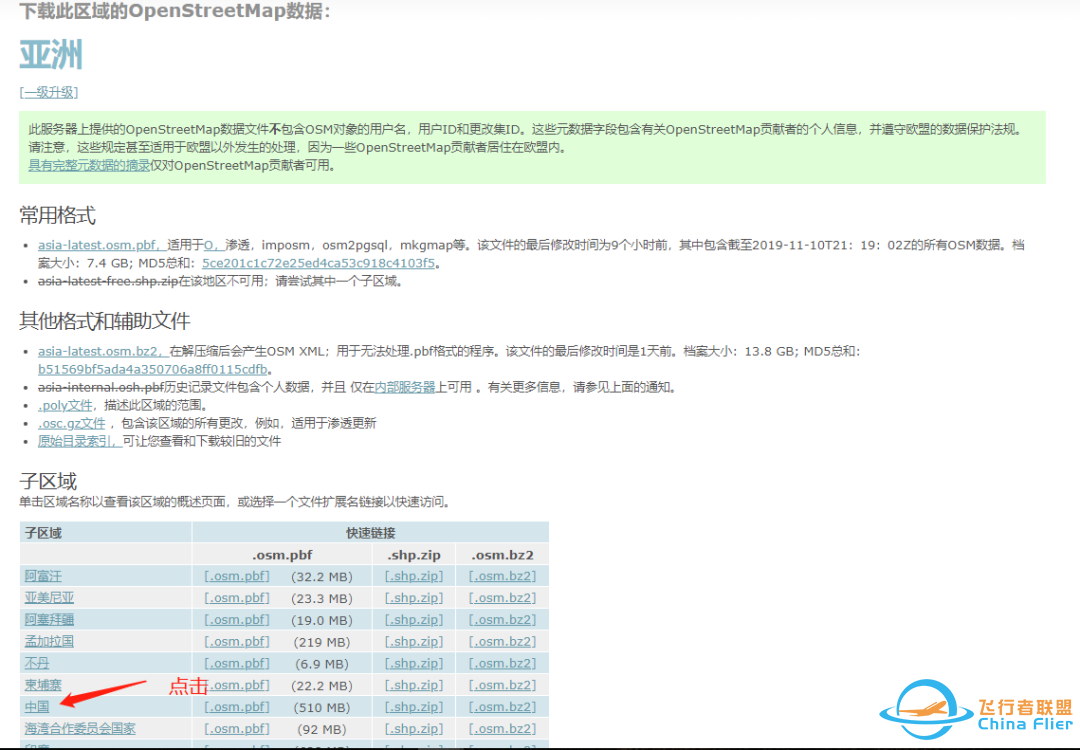
Task: Click the 常用格式 section heading
Action: (x=57, y=216)
